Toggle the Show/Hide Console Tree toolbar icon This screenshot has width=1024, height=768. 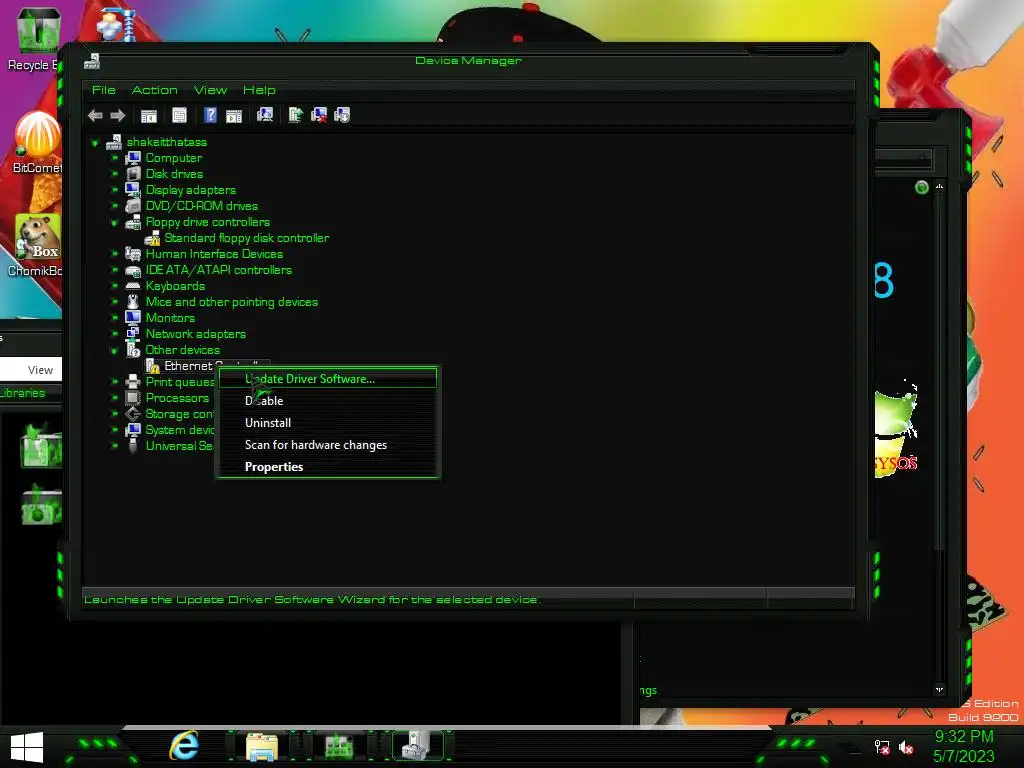(x=149, y=116)
